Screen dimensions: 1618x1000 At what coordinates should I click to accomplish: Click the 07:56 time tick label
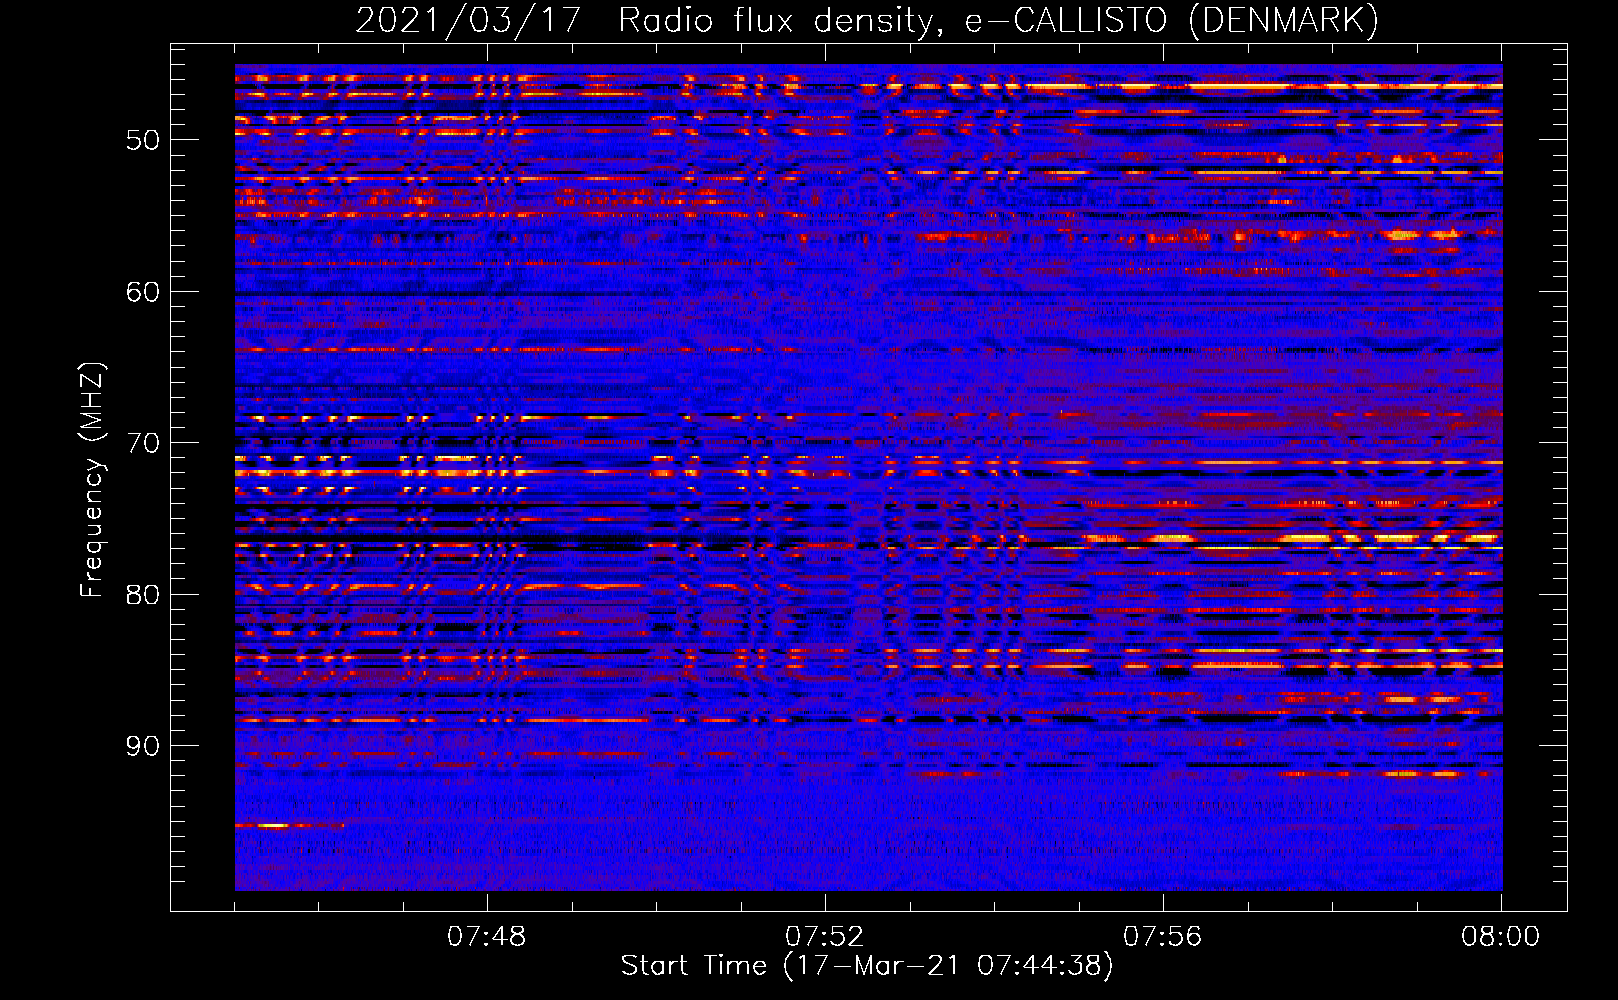(1163, 937)
